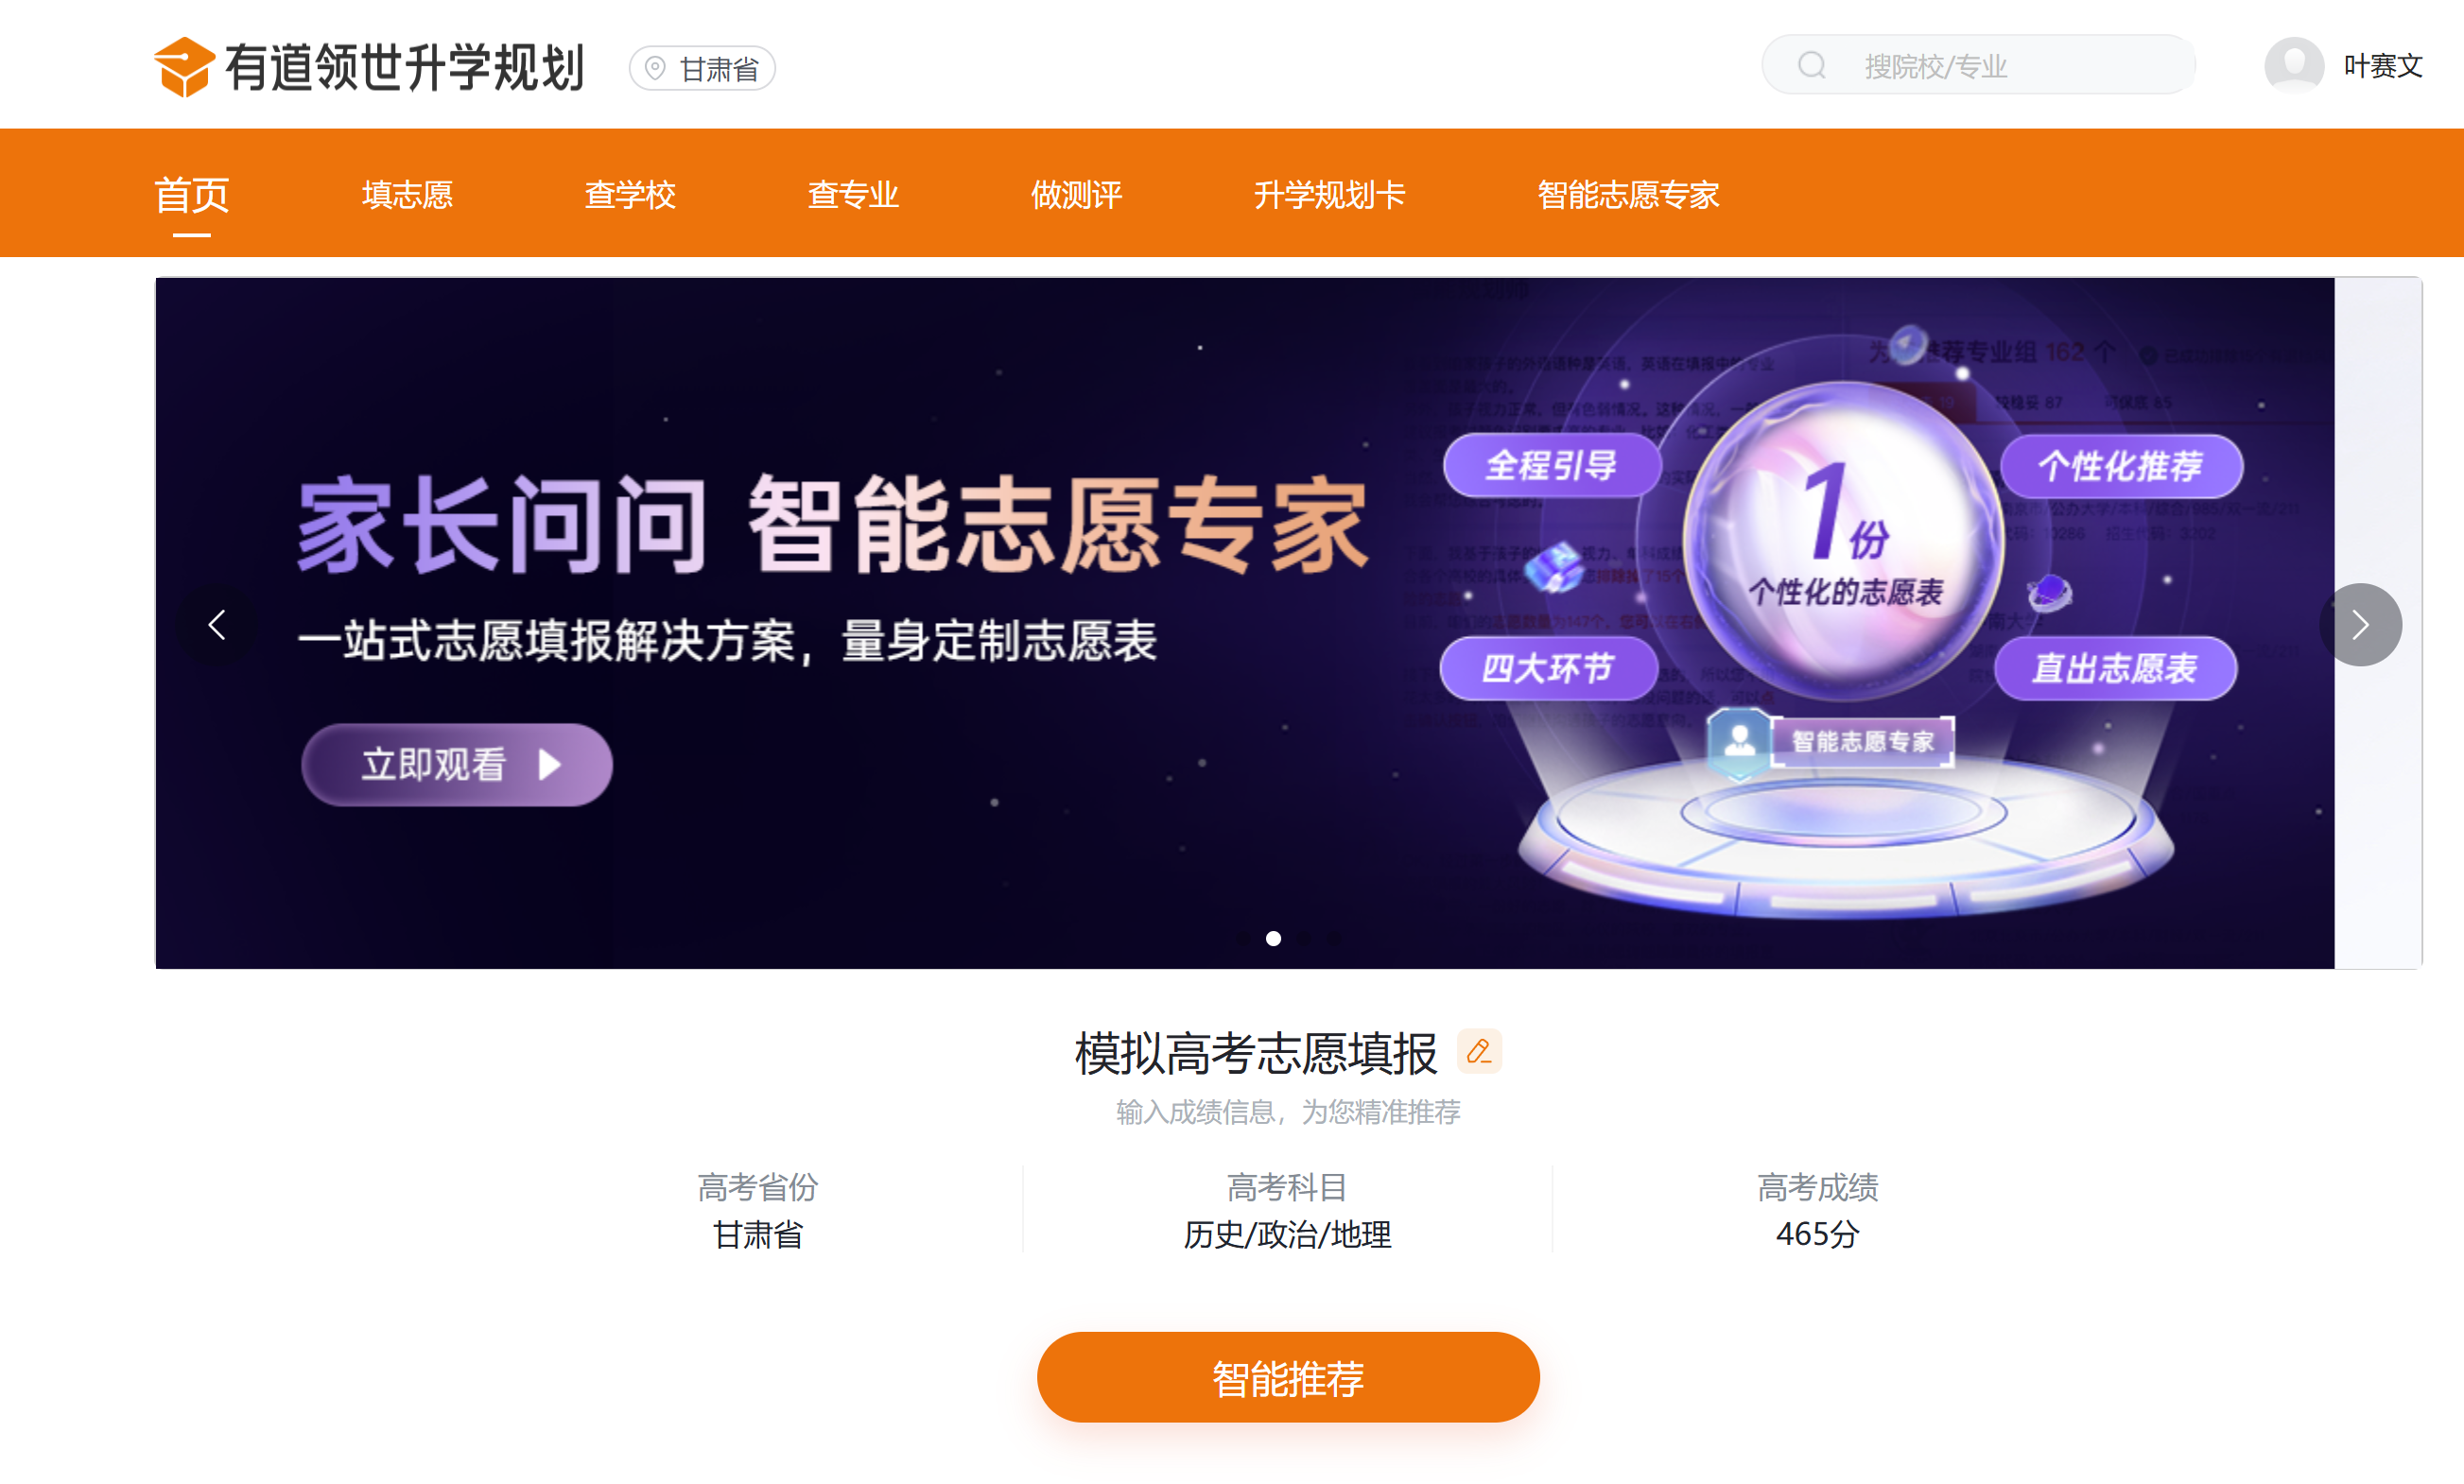The image size is (2464, 1484).
Task: Select the active white carousel dot
Action: [1273, 938]
